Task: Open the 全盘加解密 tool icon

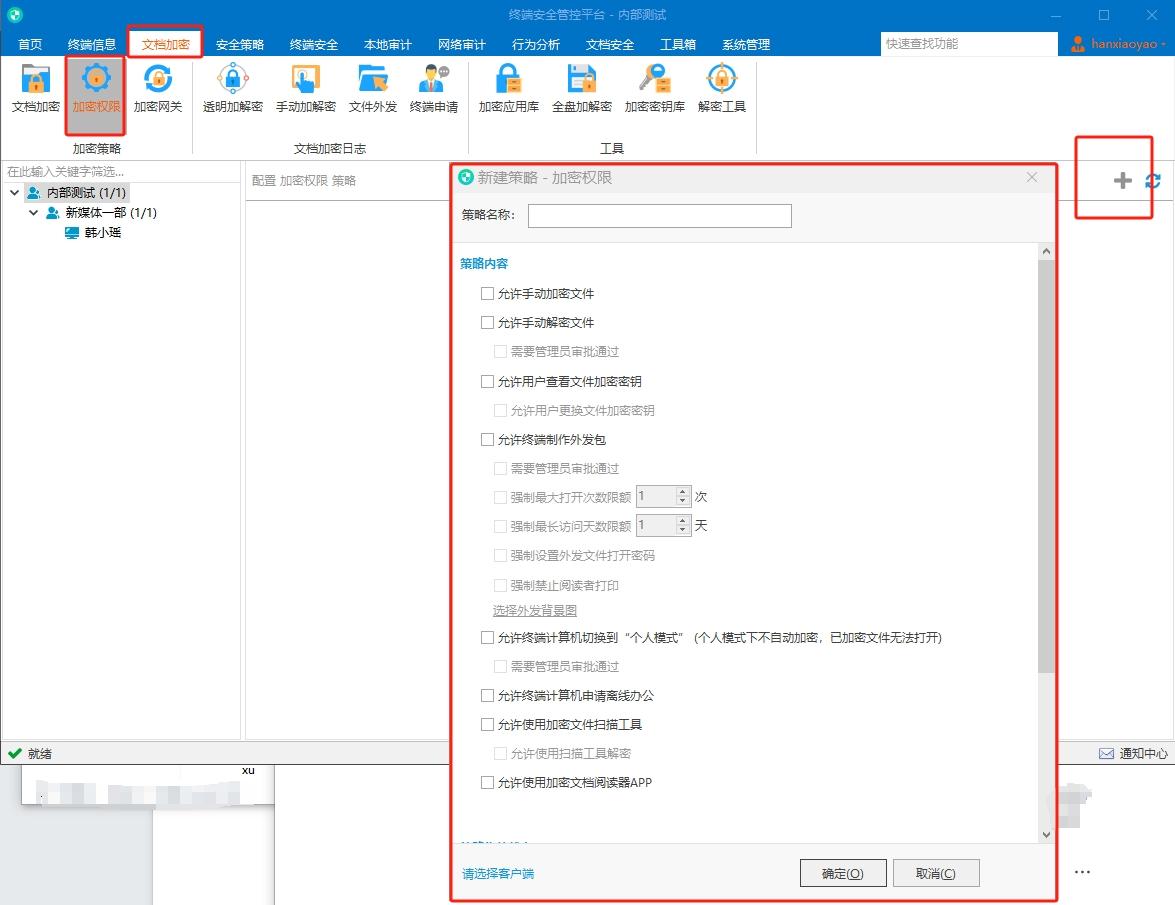Action: (x=582, y=88)
